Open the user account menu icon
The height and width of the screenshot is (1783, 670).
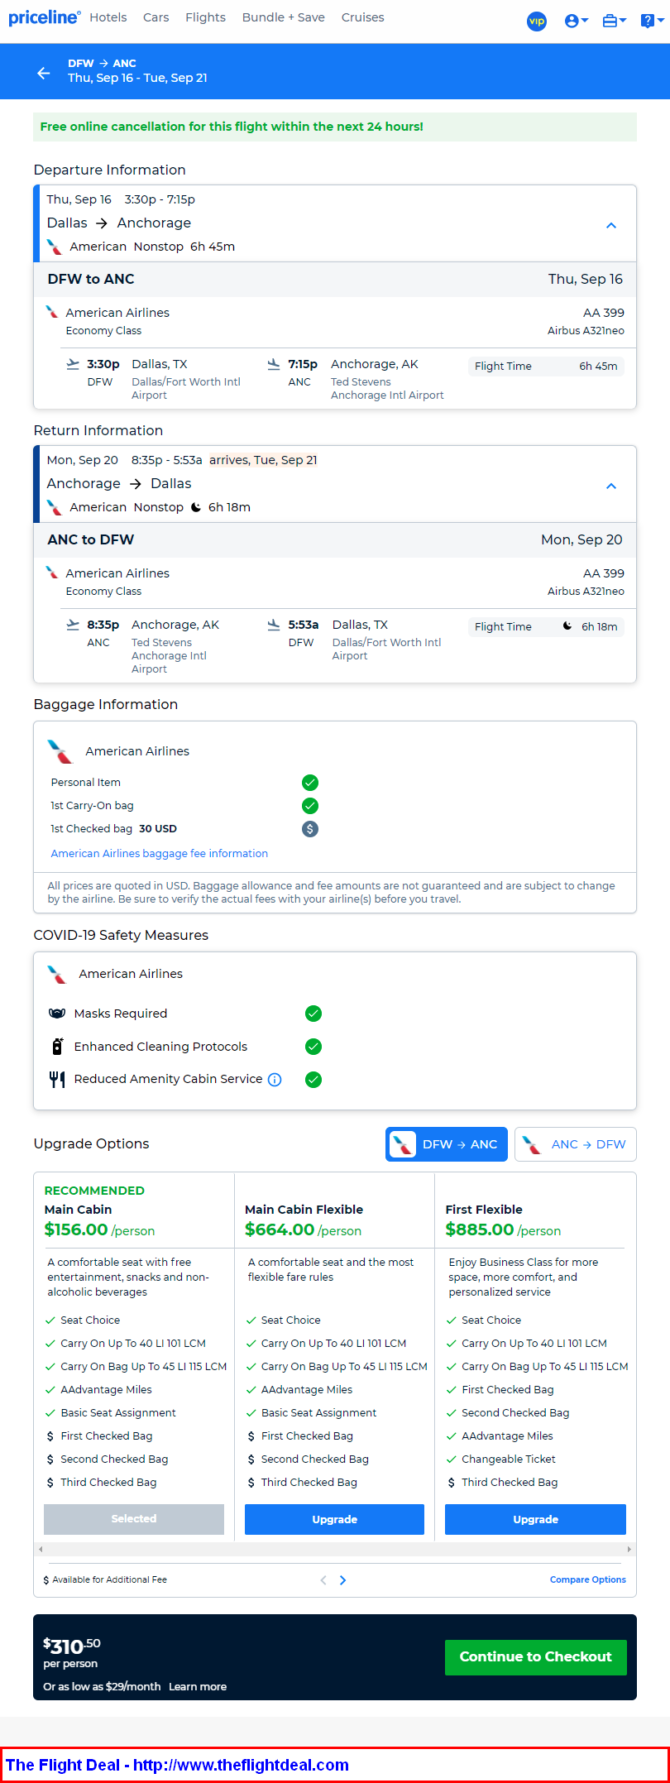[576, 20]
